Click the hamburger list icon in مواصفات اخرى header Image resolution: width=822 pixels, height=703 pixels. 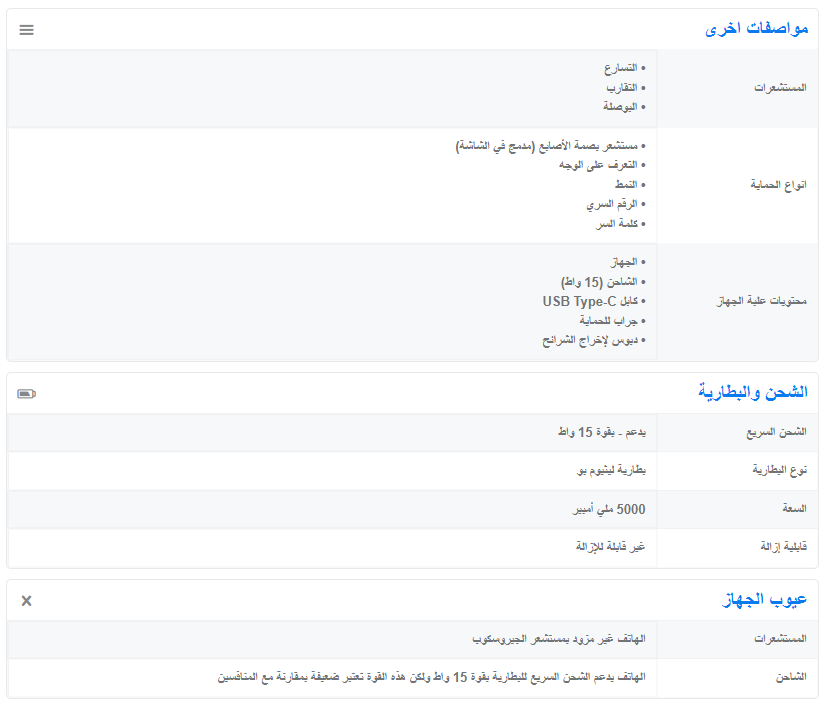(x=27, y=30)
